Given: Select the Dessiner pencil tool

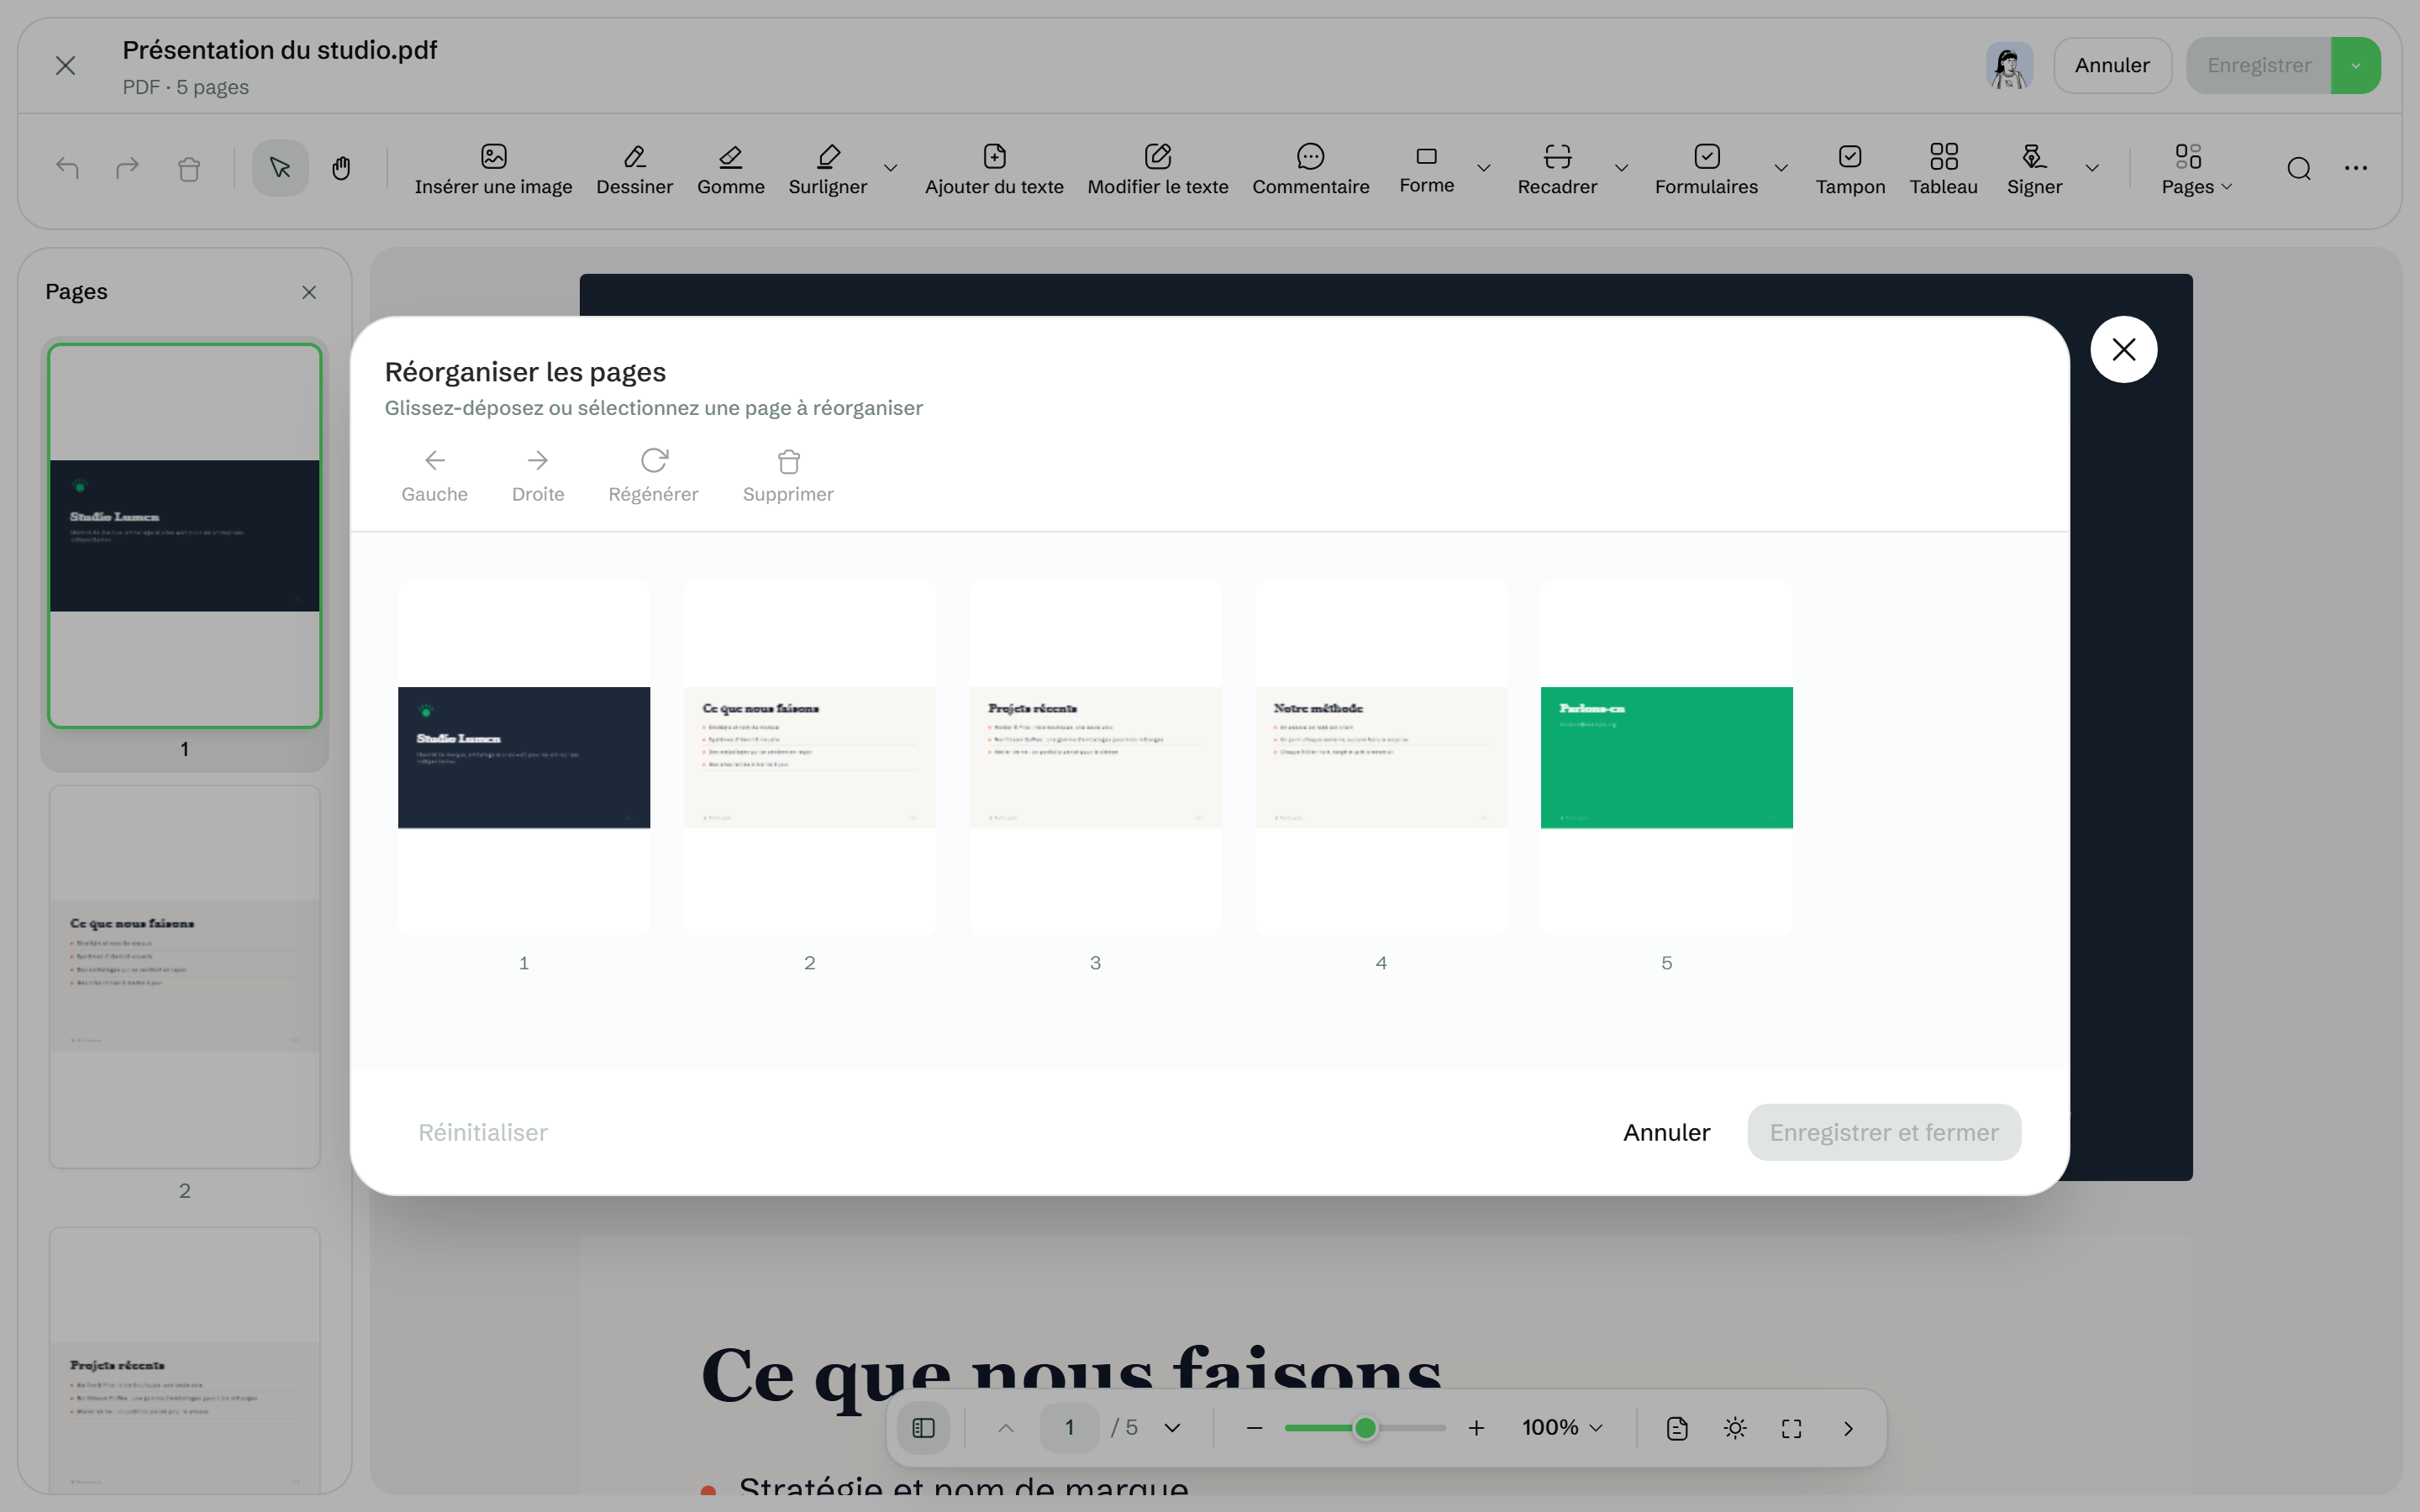Looking at the screenshot, I should click(x=634, y=169).
